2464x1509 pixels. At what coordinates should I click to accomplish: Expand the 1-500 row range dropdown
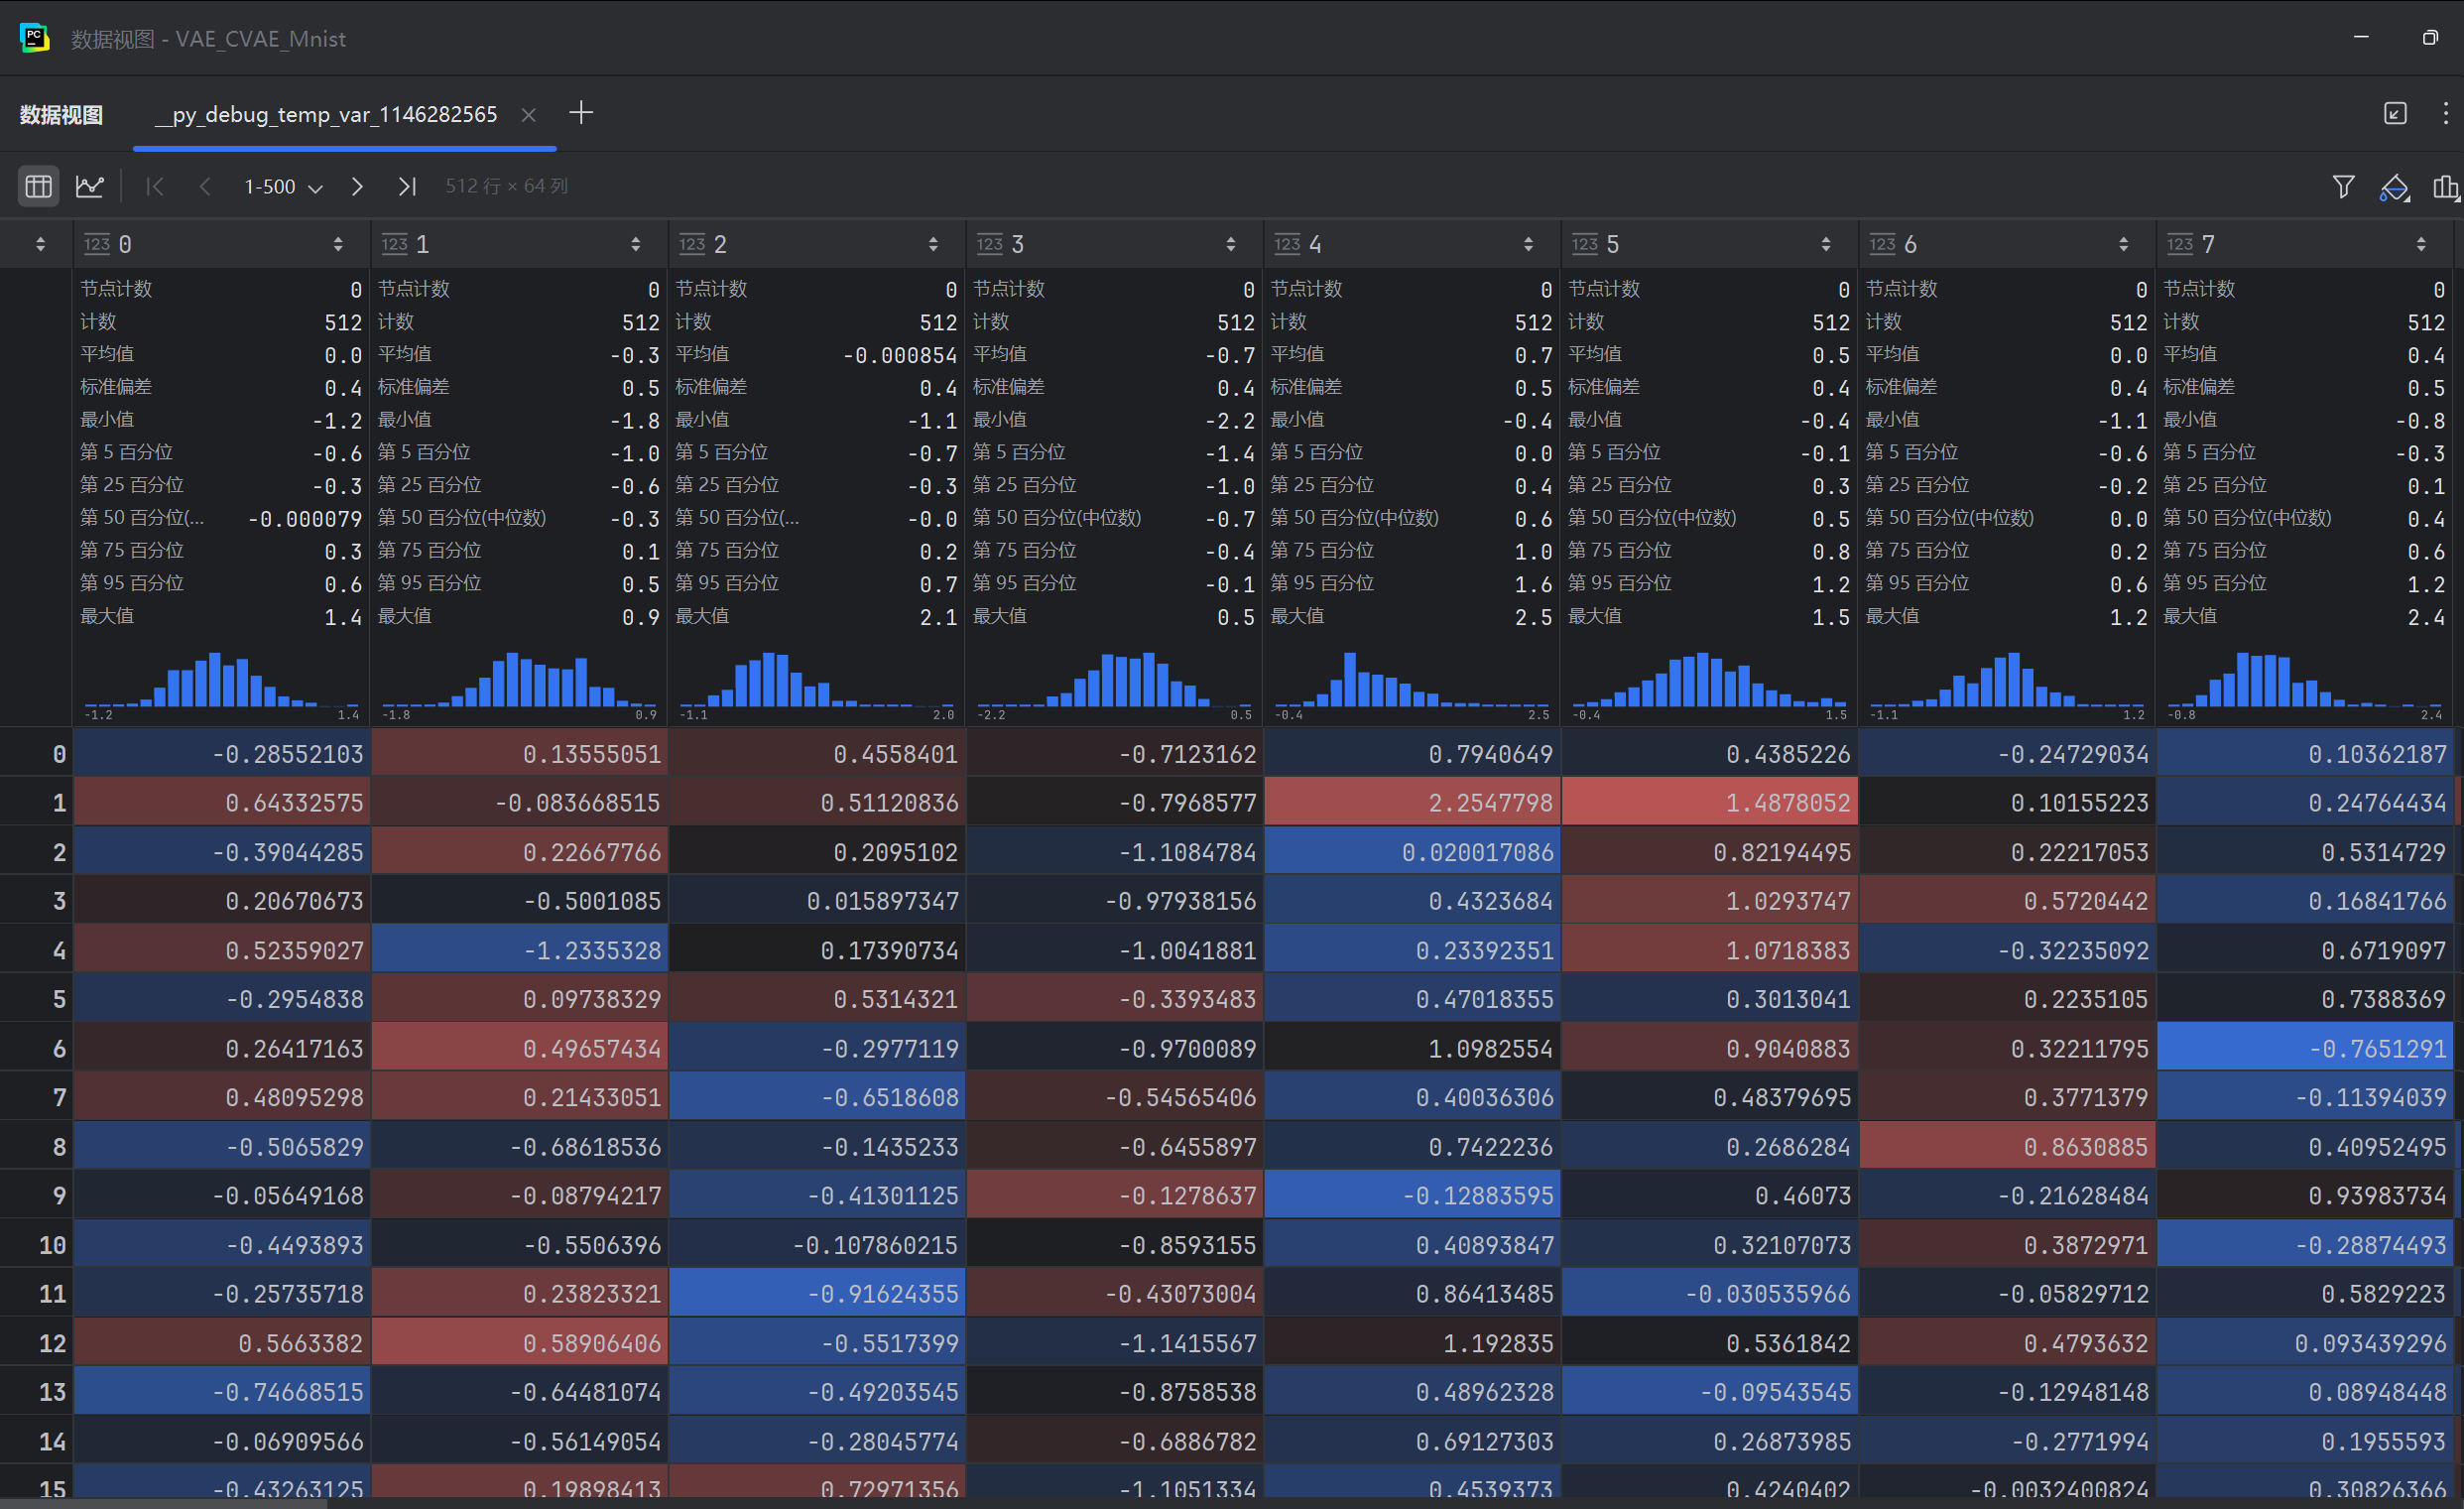283,187
